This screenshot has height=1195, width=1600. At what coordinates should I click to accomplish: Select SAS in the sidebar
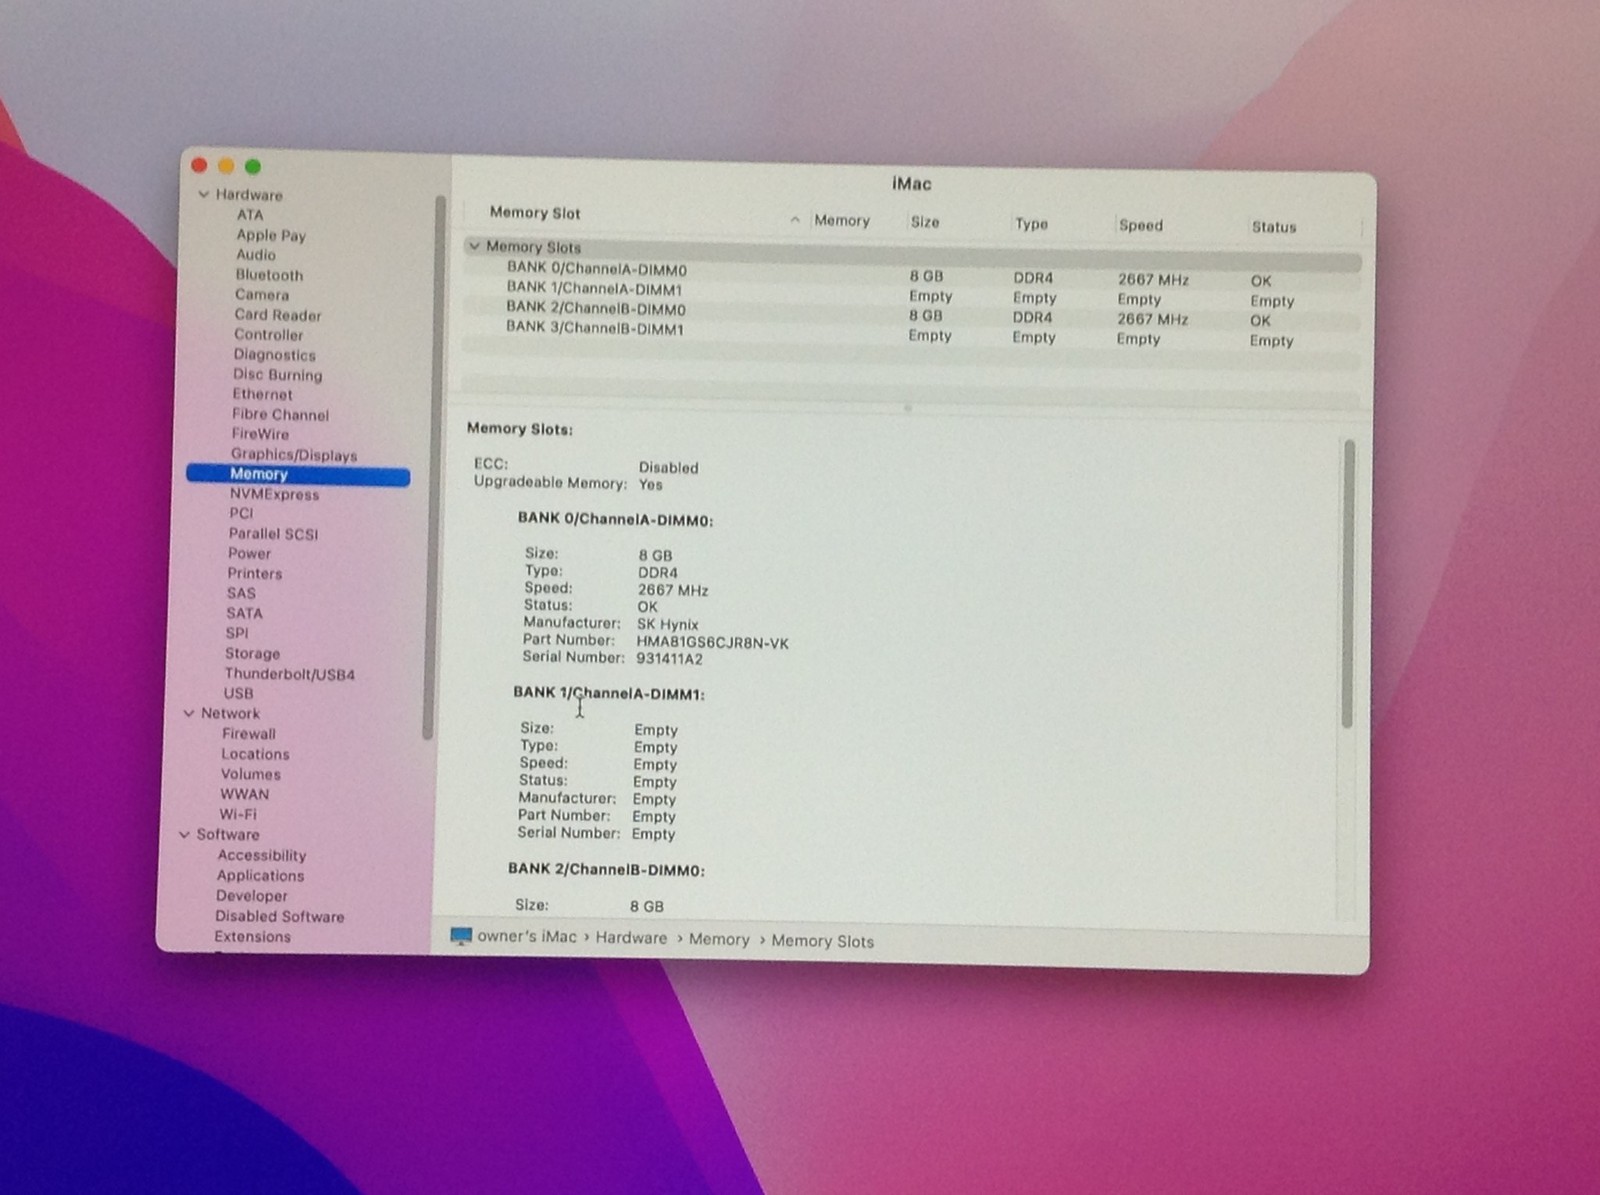[241, 593]
